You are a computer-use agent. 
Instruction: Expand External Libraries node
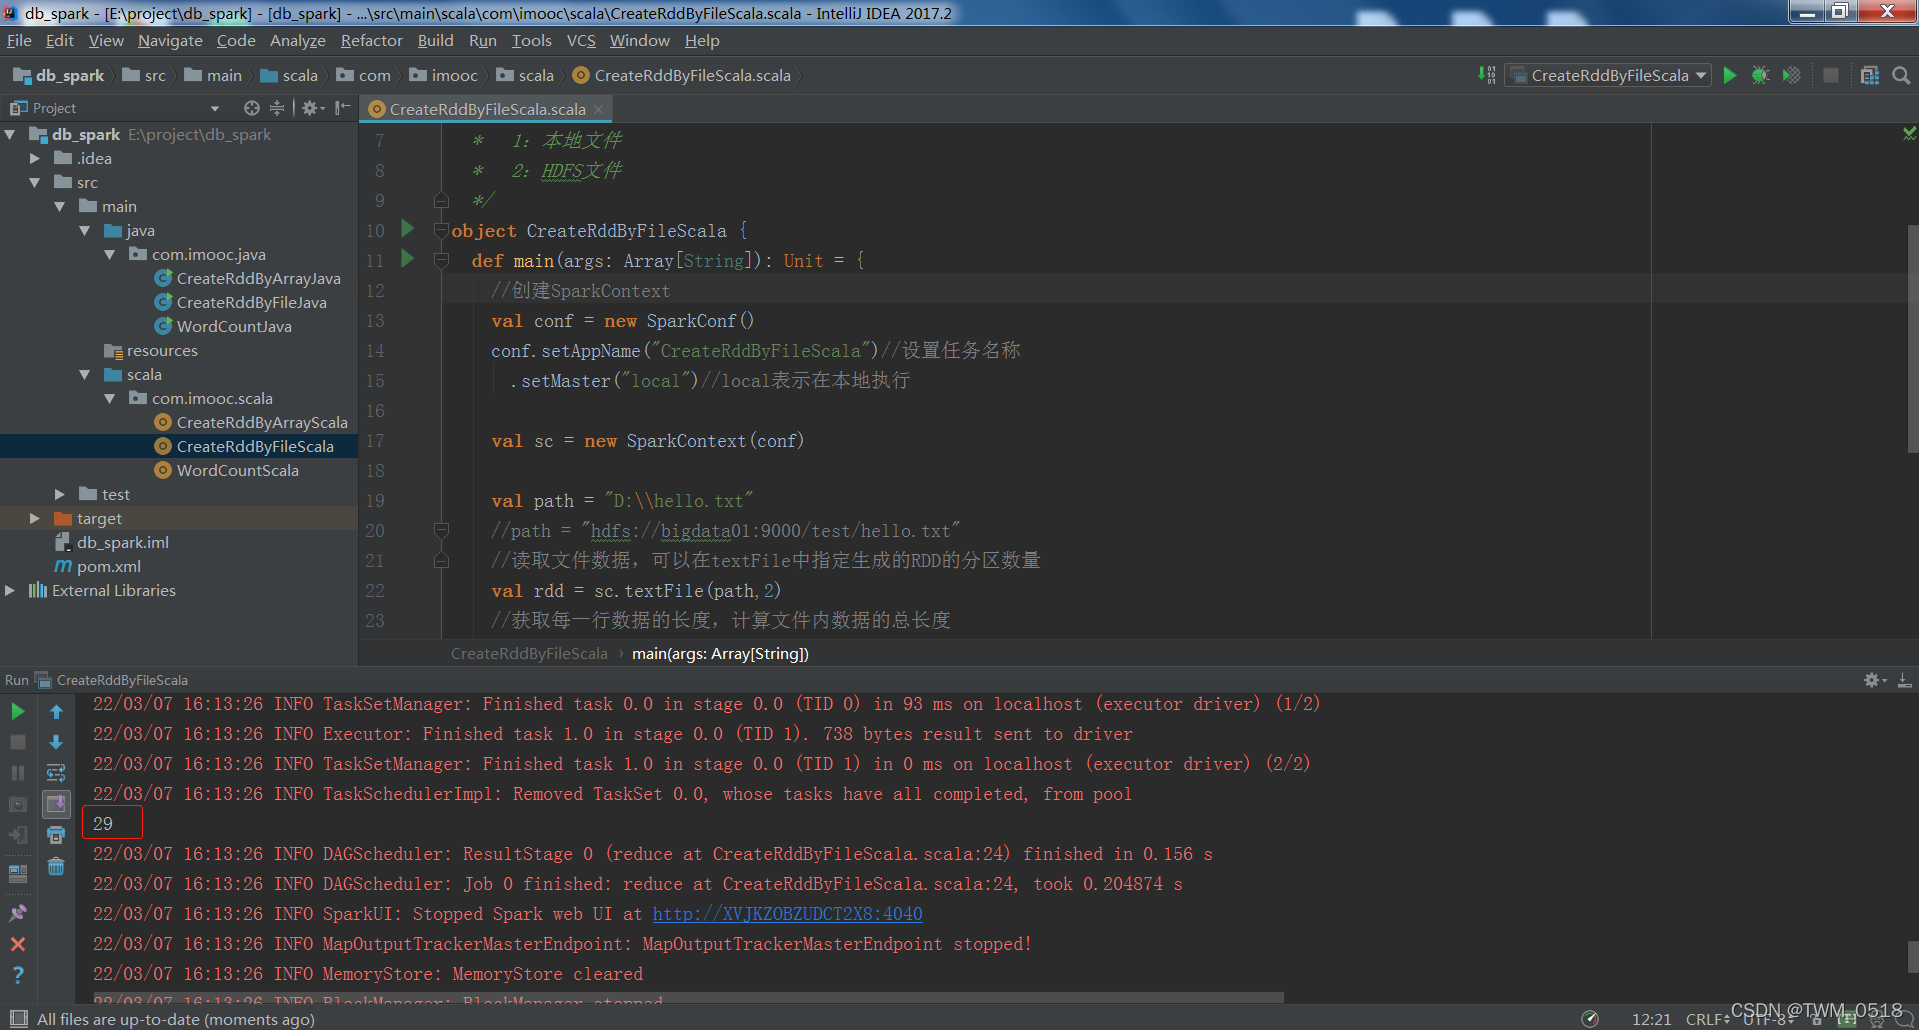point(10,590)
